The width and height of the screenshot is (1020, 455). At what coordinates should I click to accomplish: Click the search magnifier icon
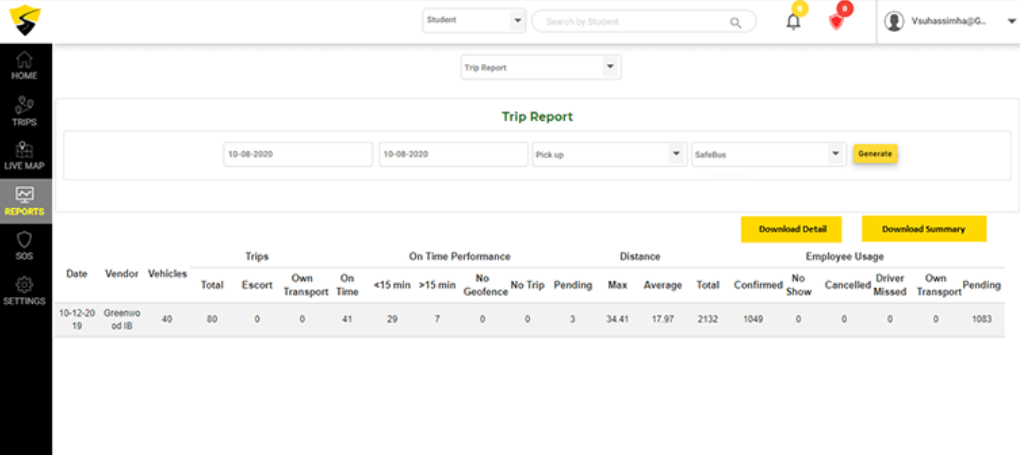[735, 22]
